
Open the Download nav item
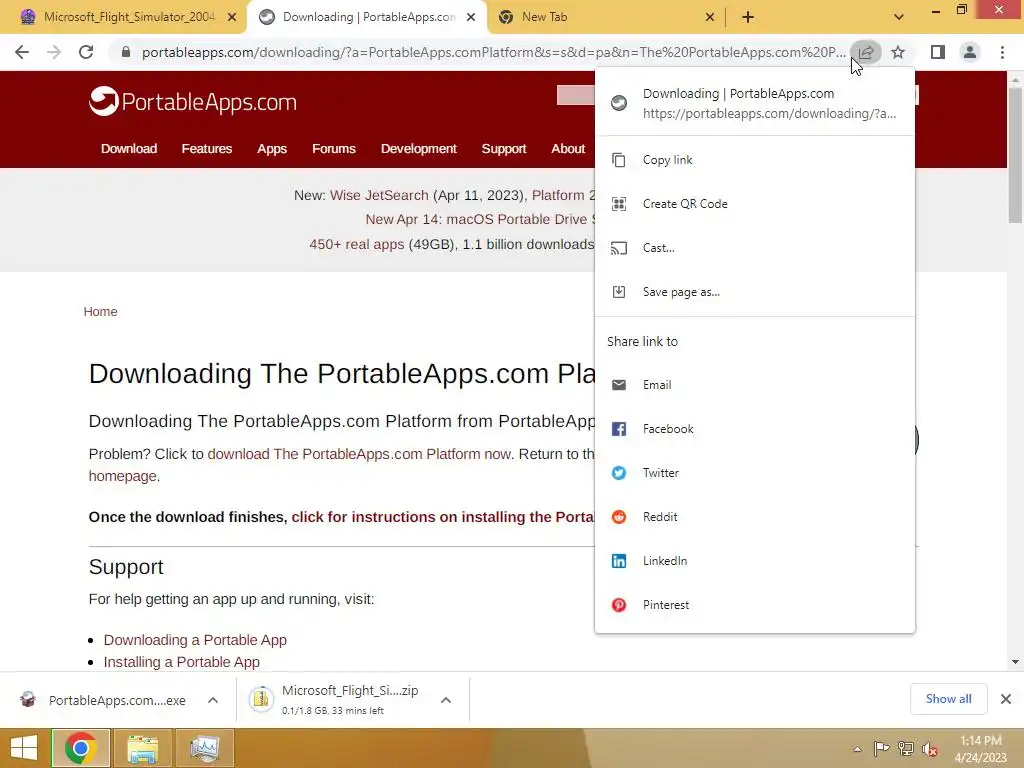pyautogui.click(x=129, y=149)
